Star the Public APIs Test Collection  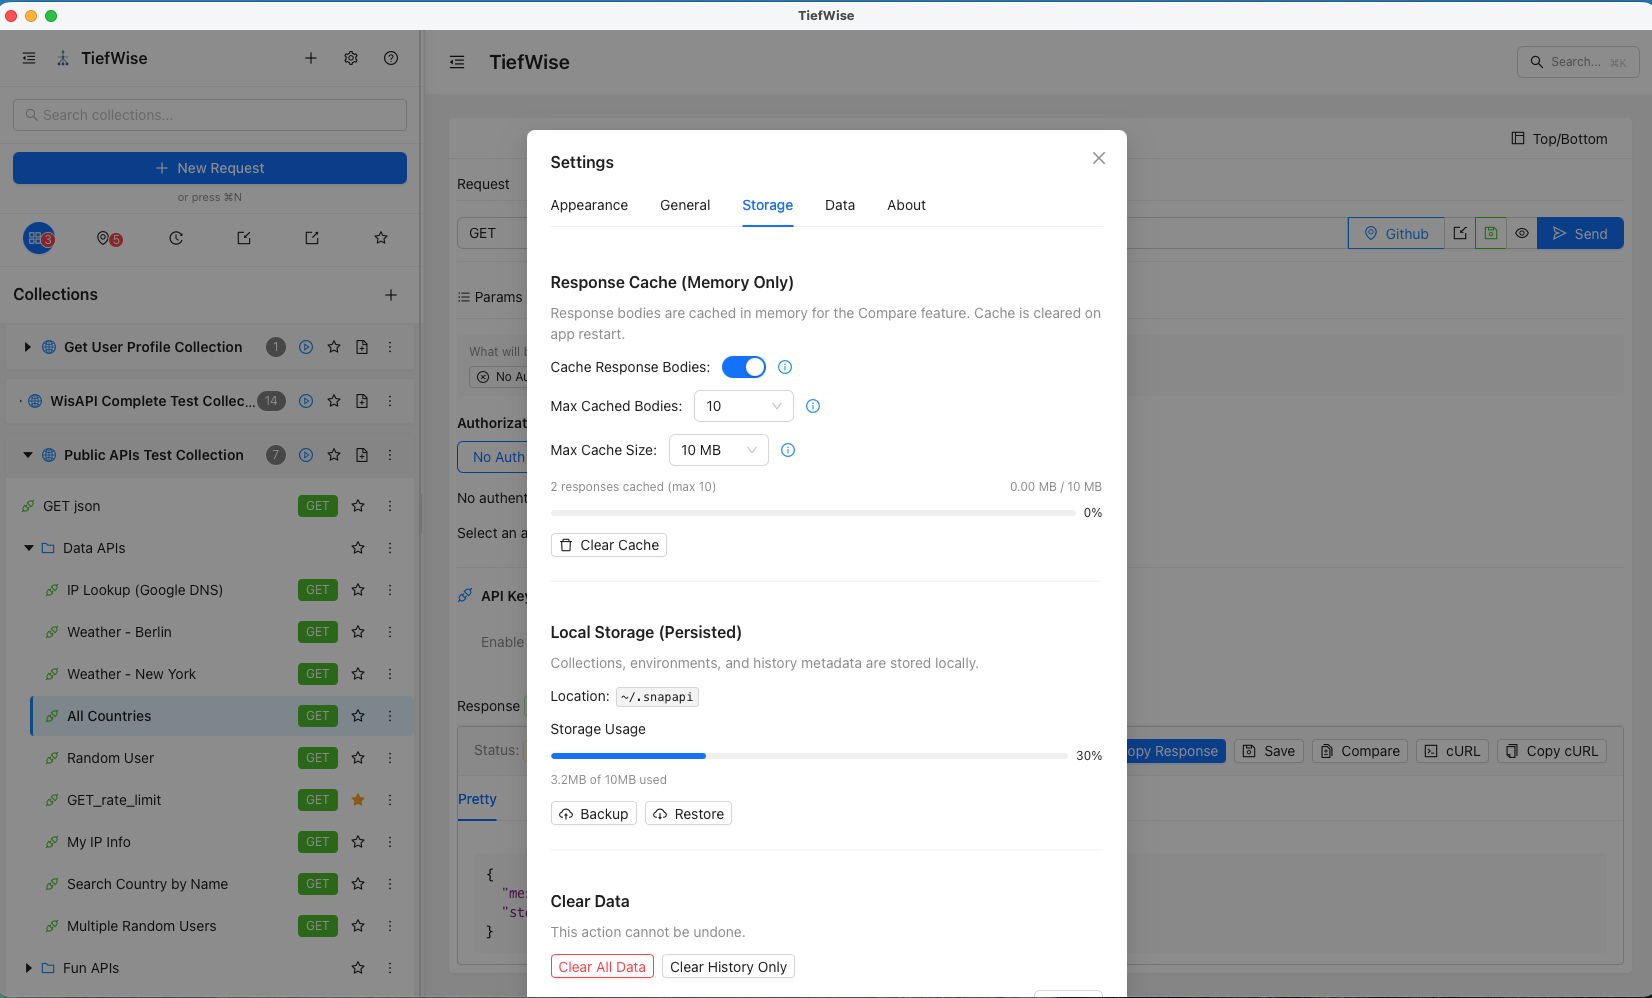[x=334, y=455]
